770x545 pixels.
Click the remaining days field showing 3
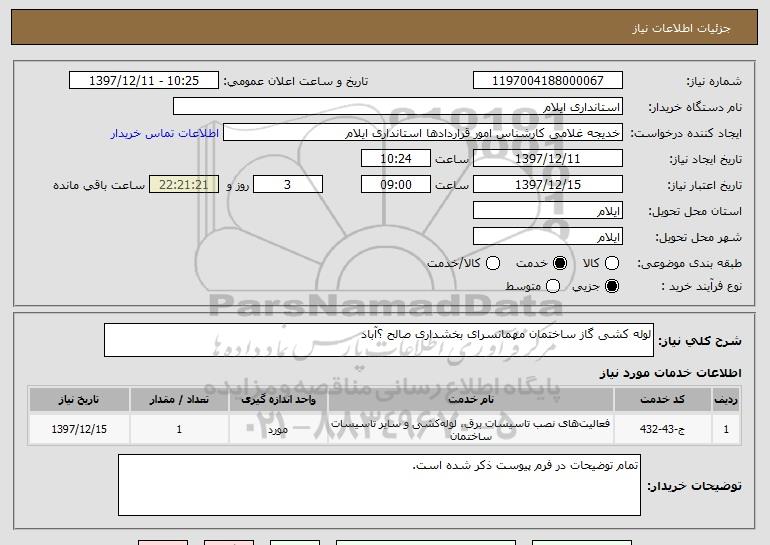288,185
